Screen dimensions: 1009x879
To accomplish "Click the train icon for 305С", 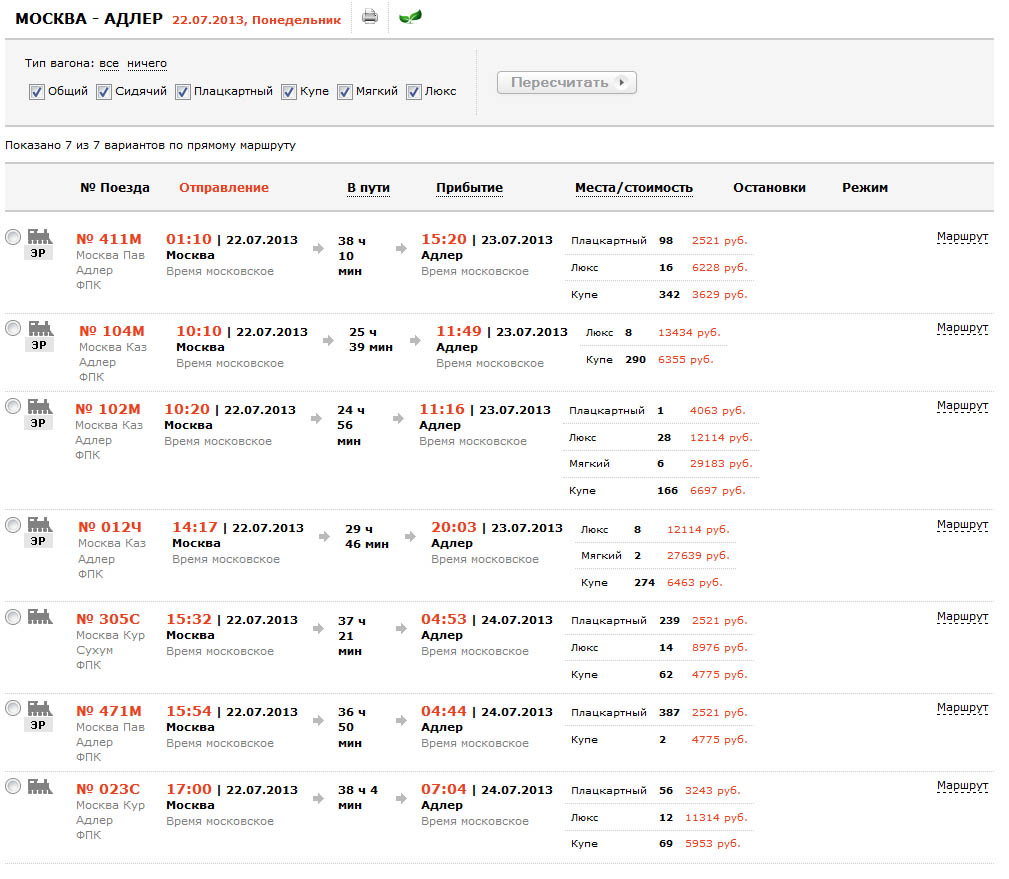I will [x=38, y=615].
